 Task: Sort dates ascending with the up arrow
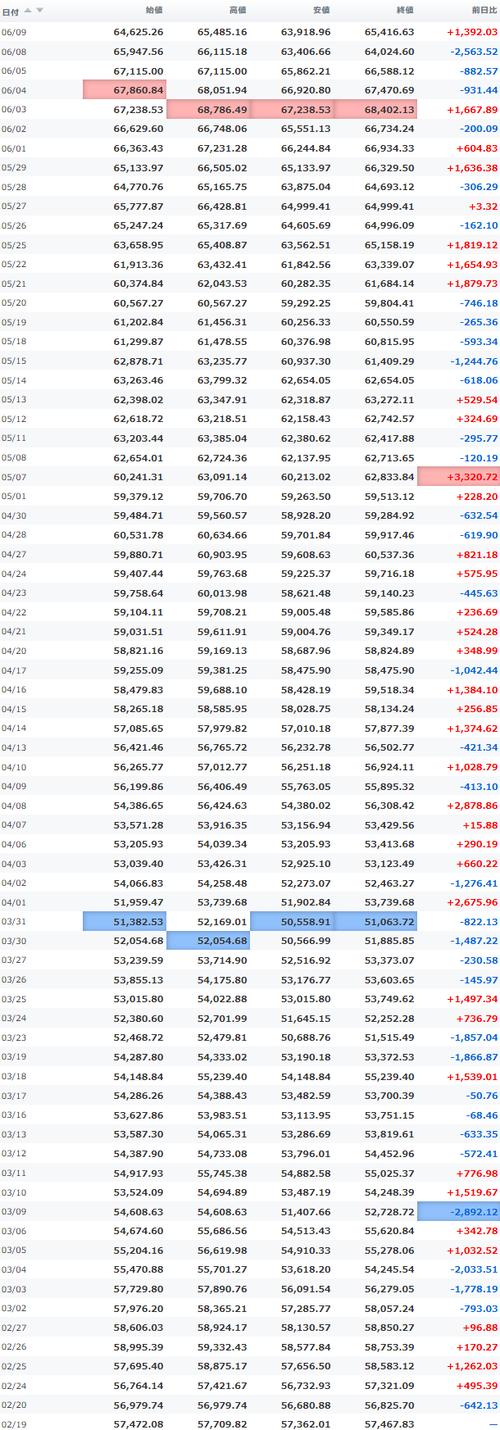(x=28, y=10)
